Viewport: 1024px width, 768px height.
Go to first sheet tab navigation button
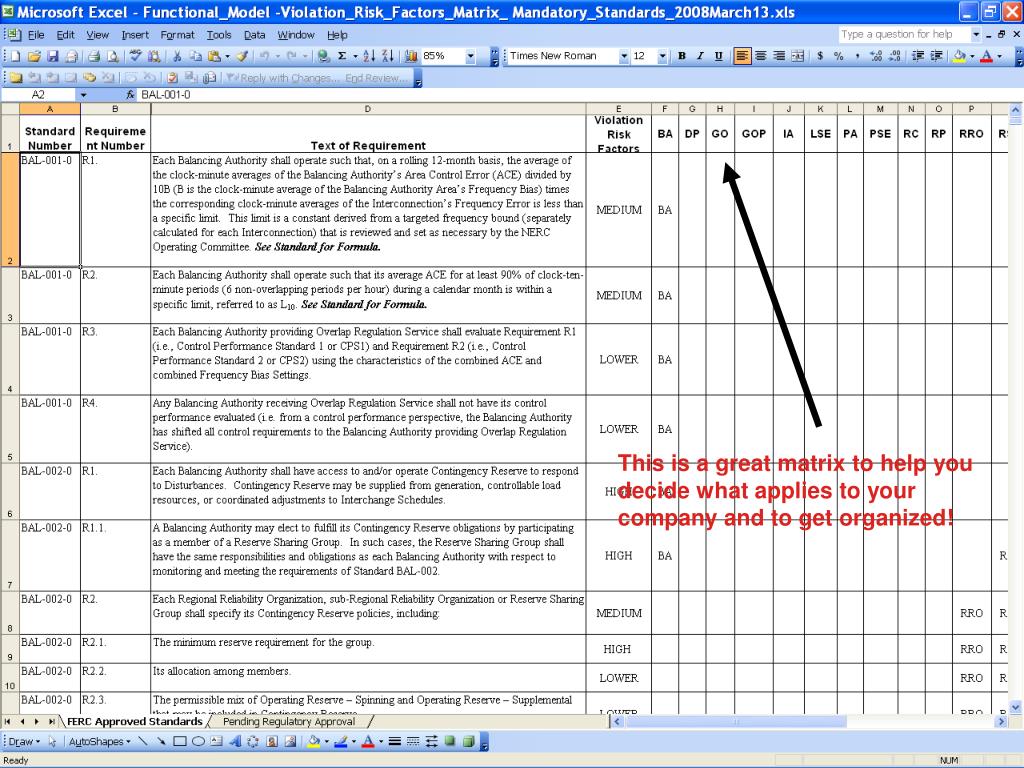7,722
